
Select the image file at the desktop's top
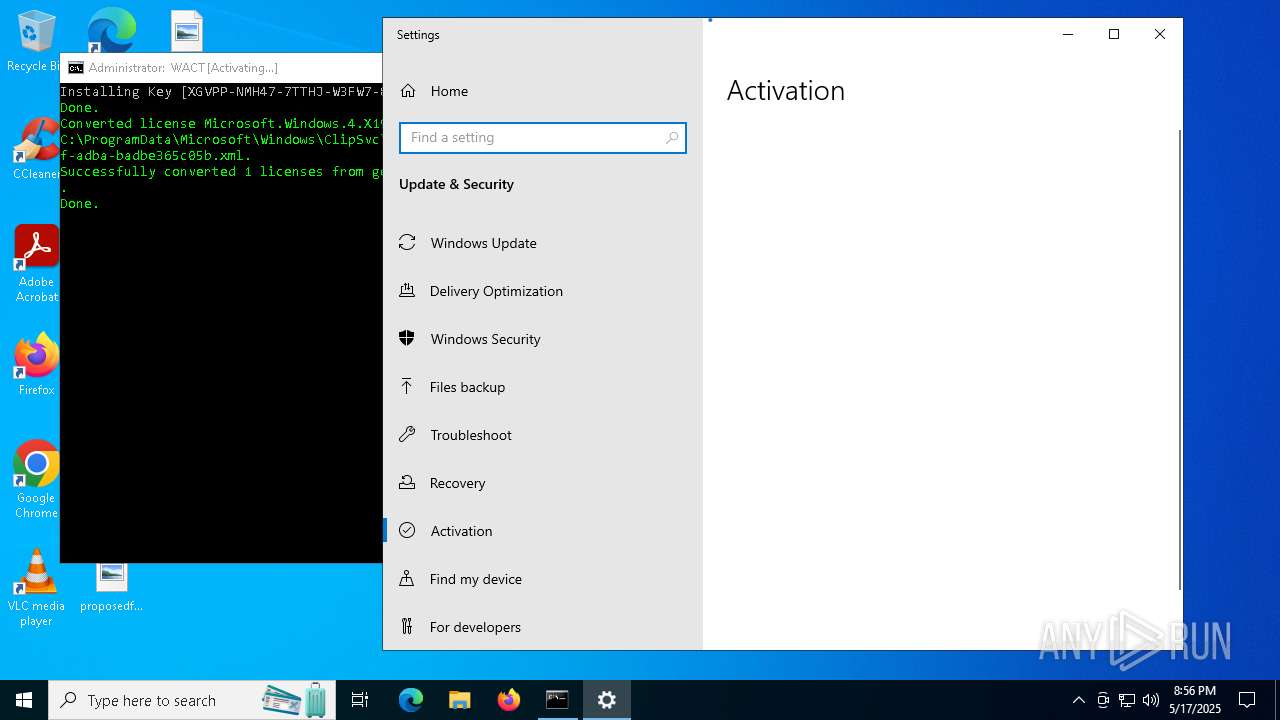pyautogui.click(x=187, y=31)
